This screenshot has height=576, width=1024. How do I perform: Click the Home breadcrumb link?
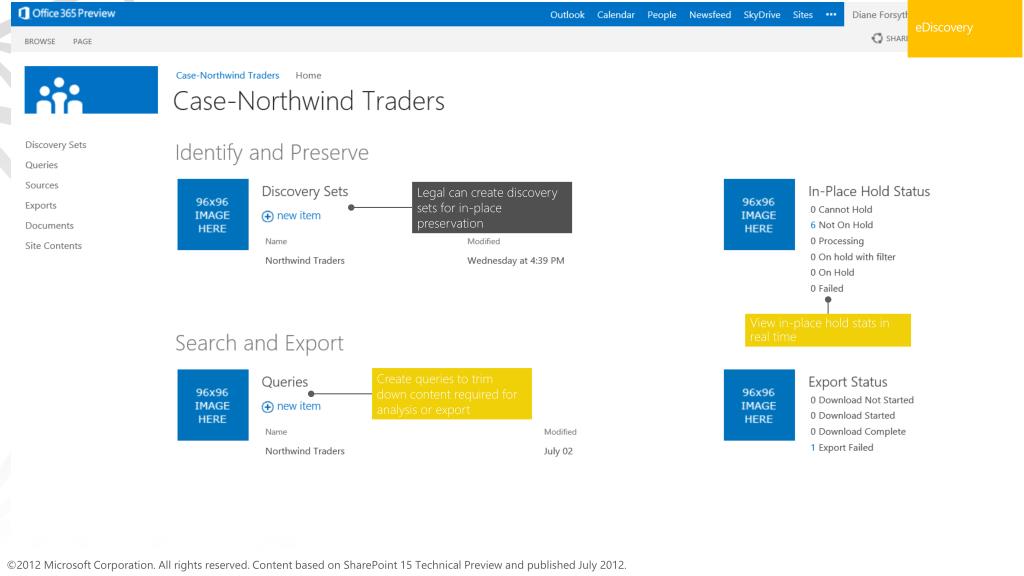coord(308,75)
